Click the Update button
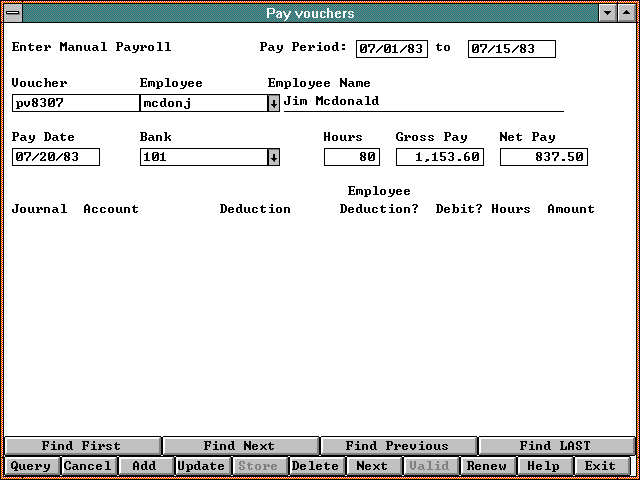Image resolution: width=640 pixels, height=480 pixels. point(201,466)
